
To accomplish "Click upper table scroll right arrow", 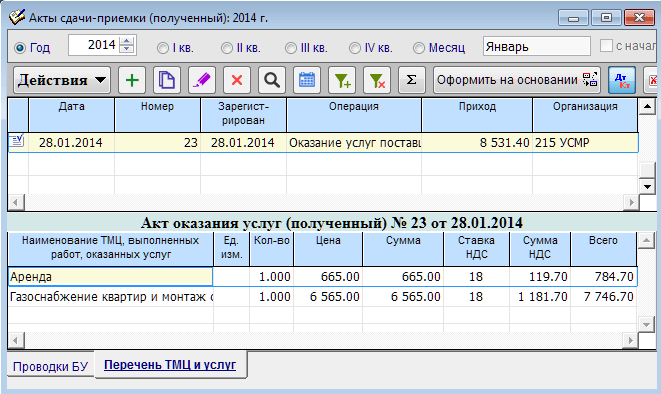I will point(631,202).
